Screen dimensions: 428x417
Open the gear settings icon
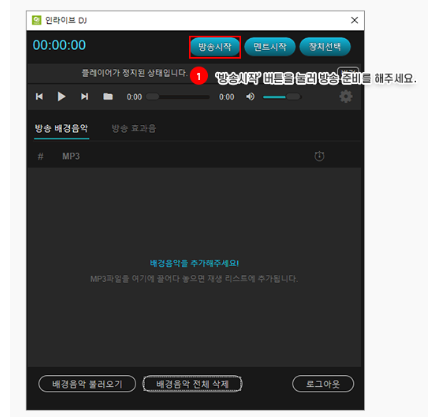[346, 97]
